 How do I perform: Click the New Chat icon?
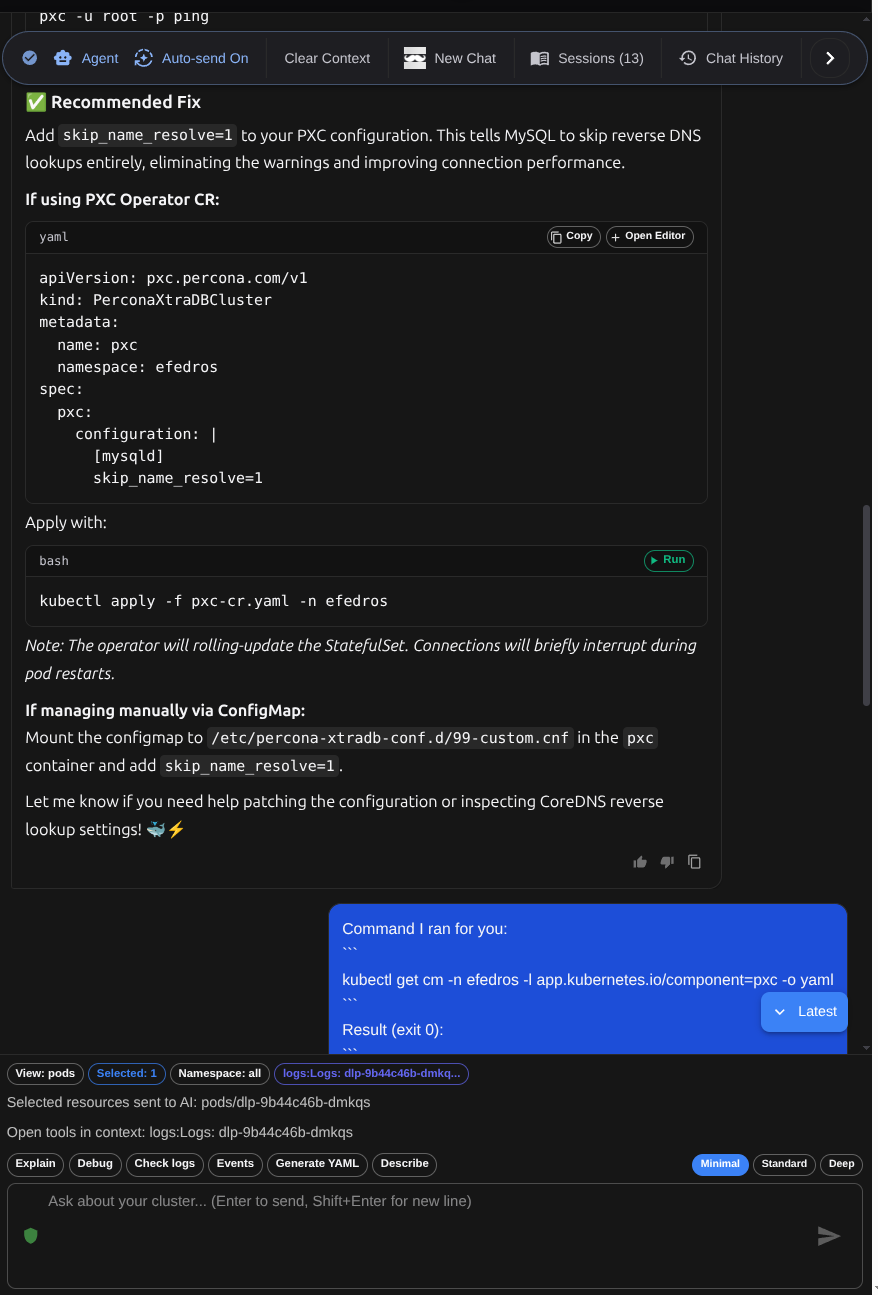(415, 58)
